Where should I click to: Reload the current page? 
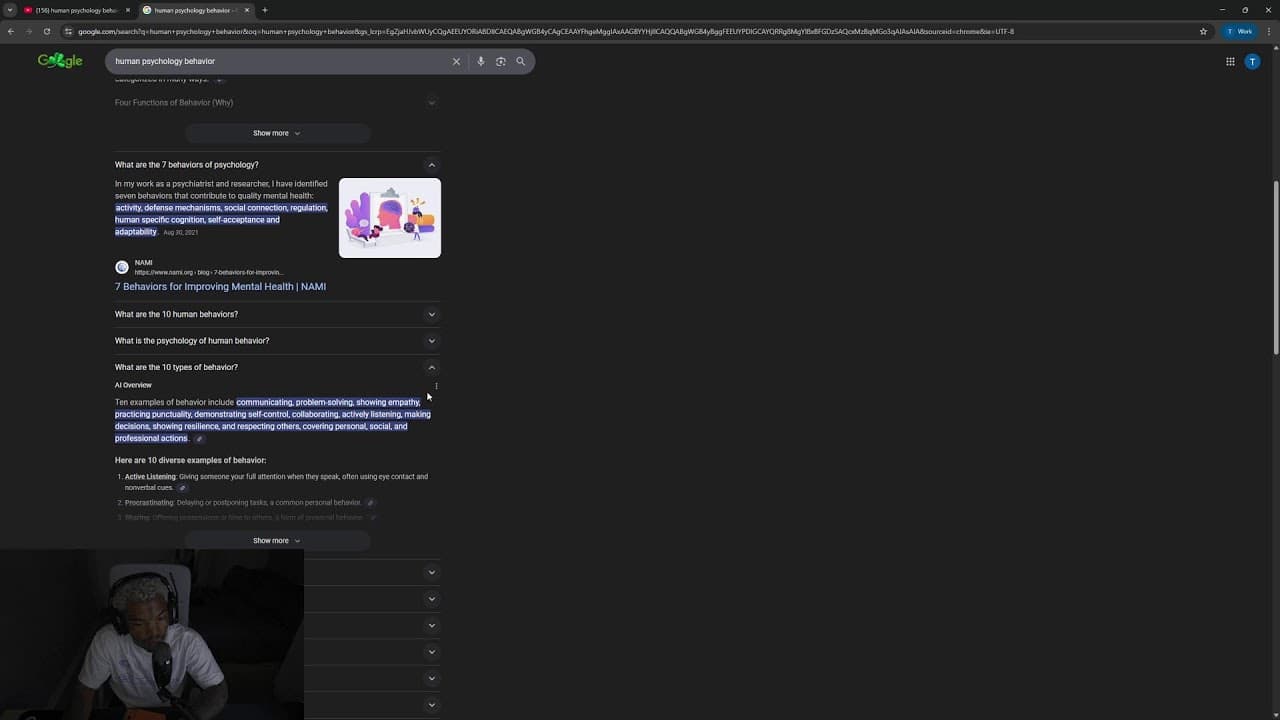tap(46, 31)
